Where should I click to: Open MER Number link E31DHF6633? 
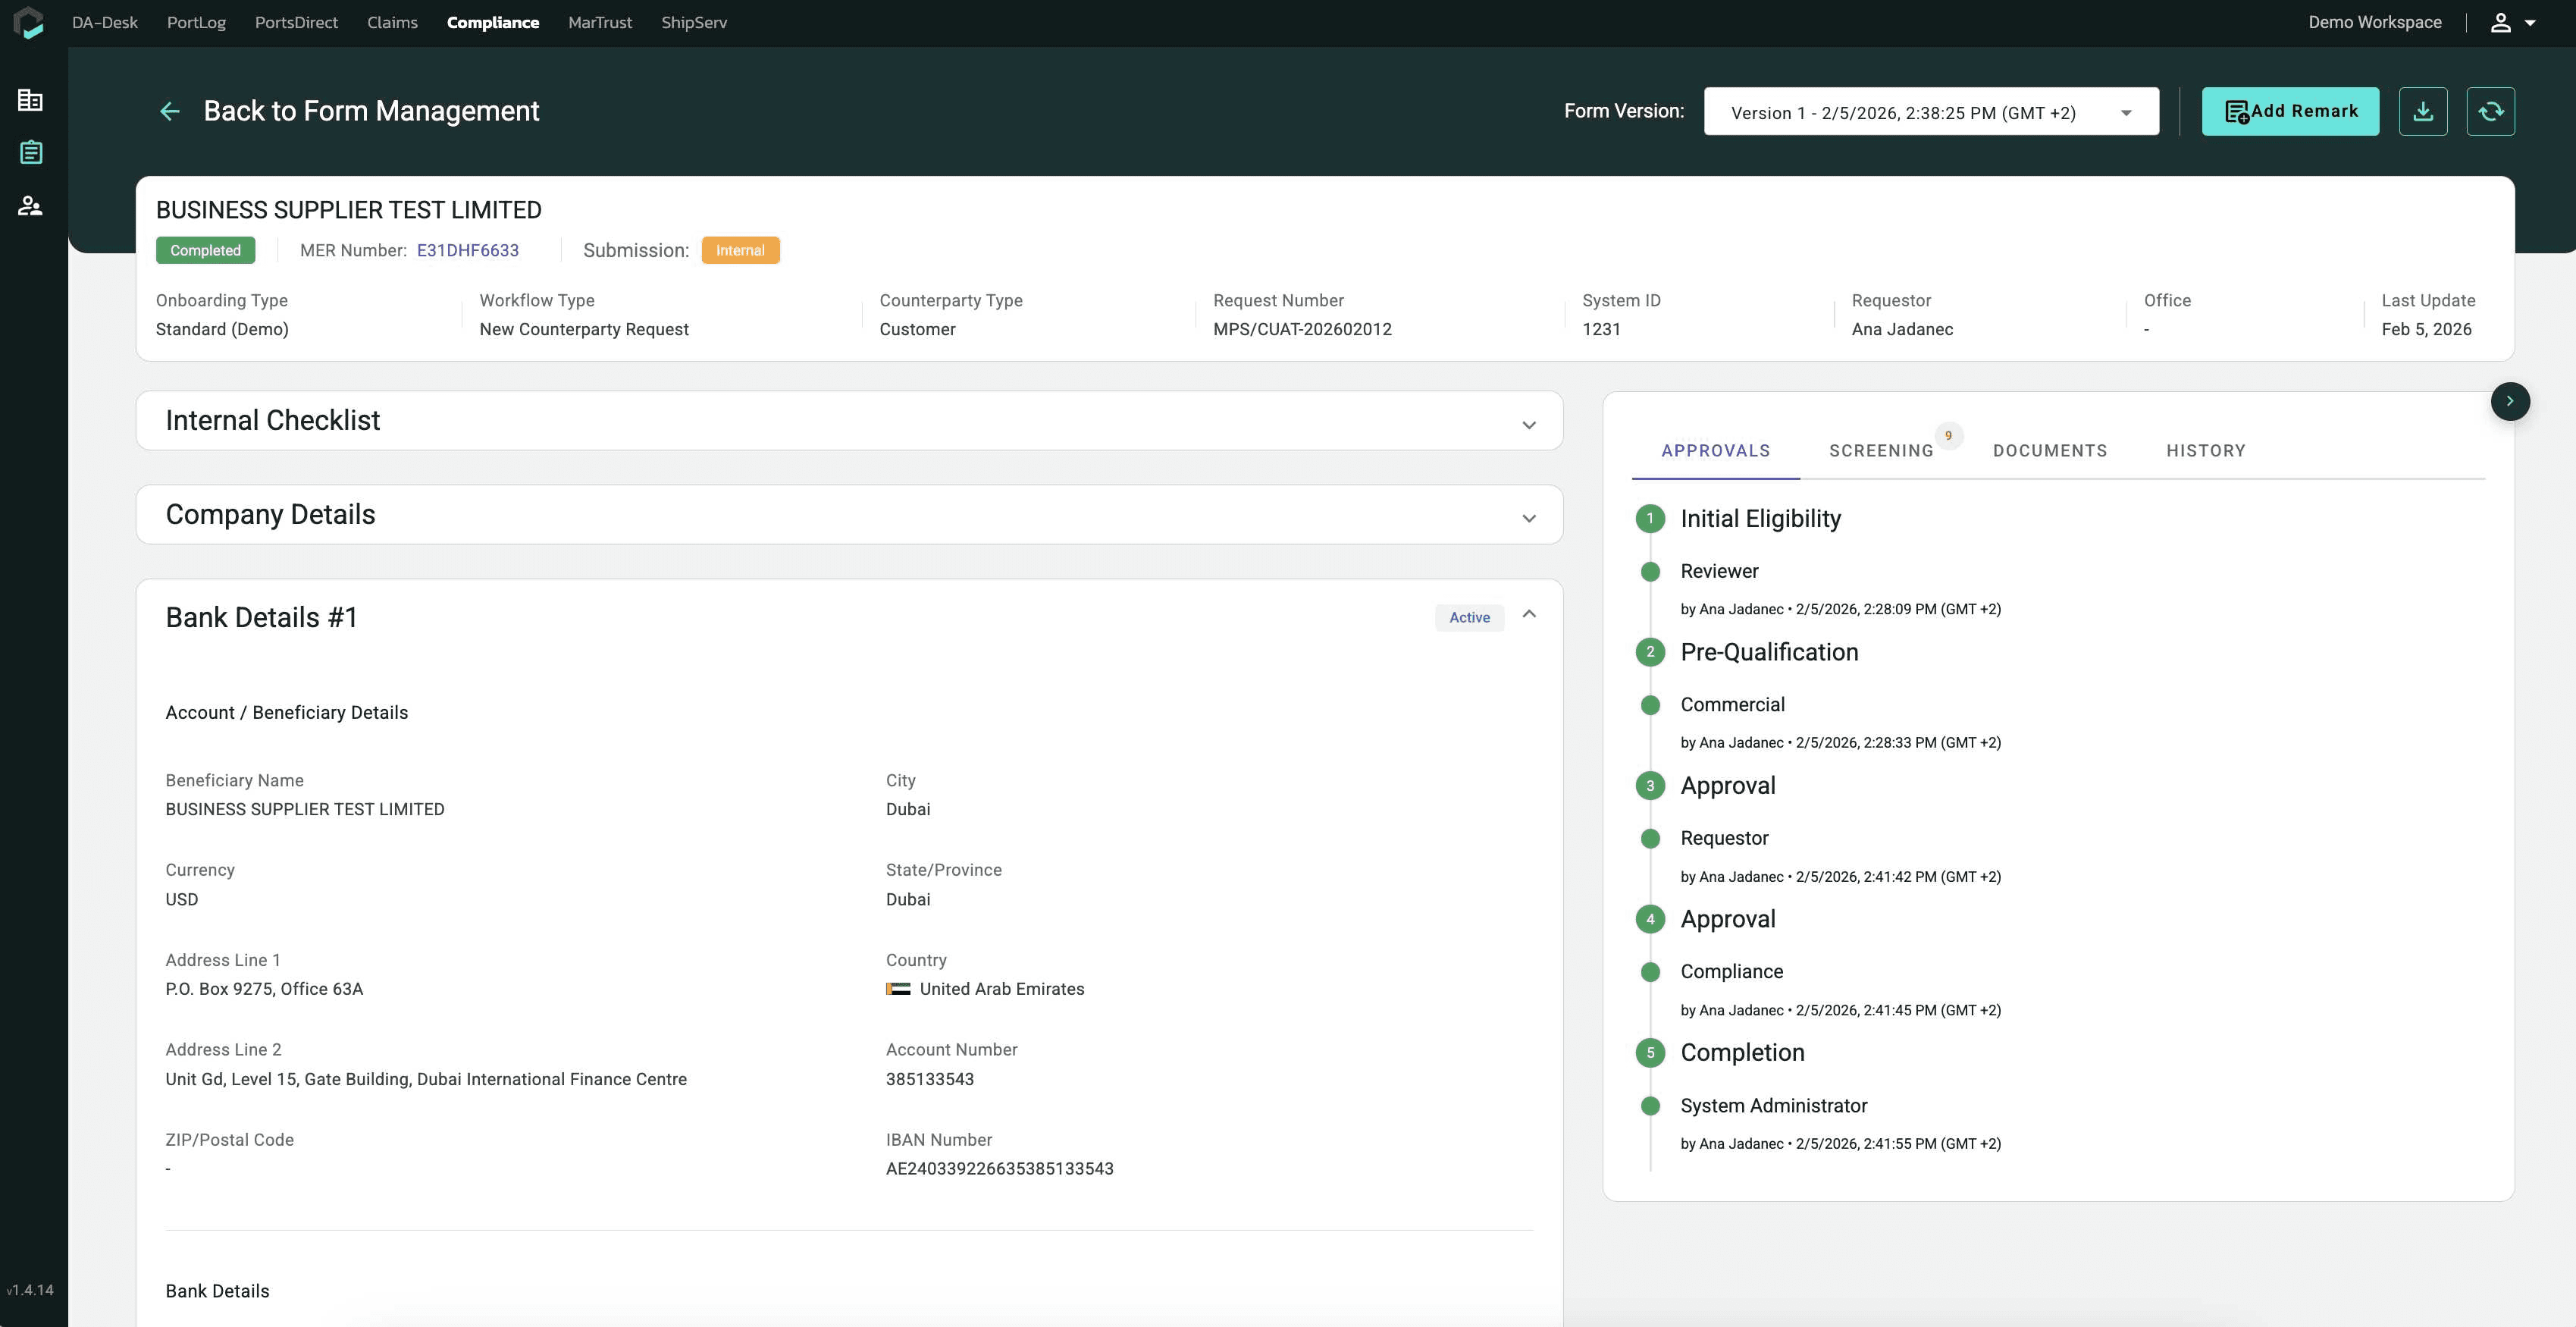468,250
